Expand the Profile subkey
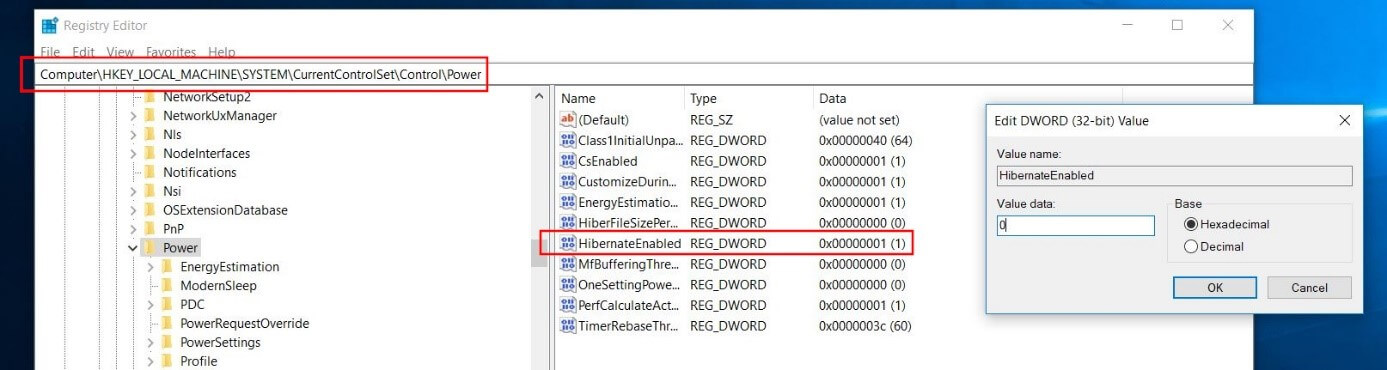 pos(151,361)
